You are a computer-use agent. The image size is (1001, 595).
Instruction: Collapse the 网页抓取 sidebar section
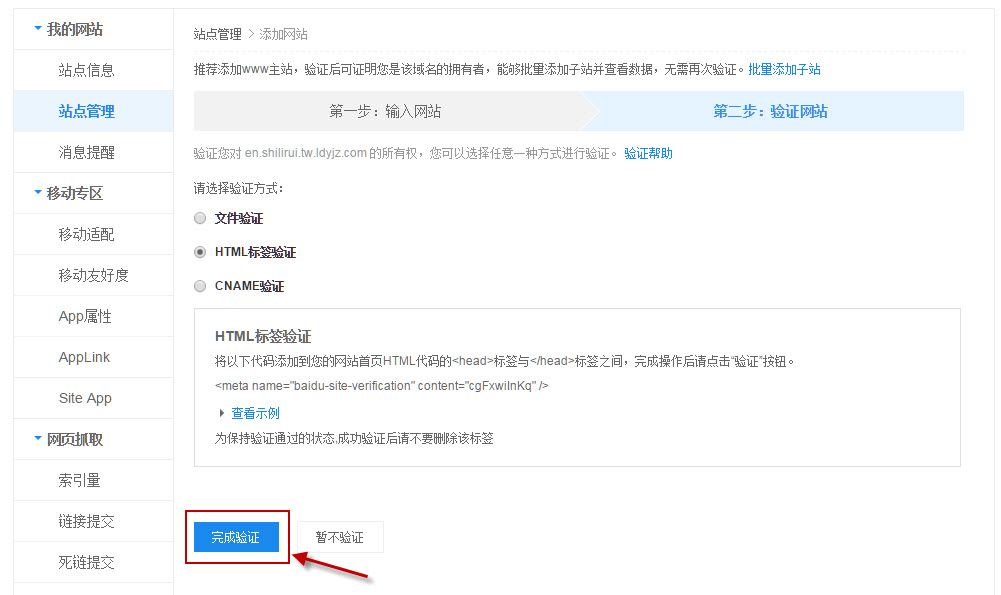pyautogui.click(x=39, y=439)
